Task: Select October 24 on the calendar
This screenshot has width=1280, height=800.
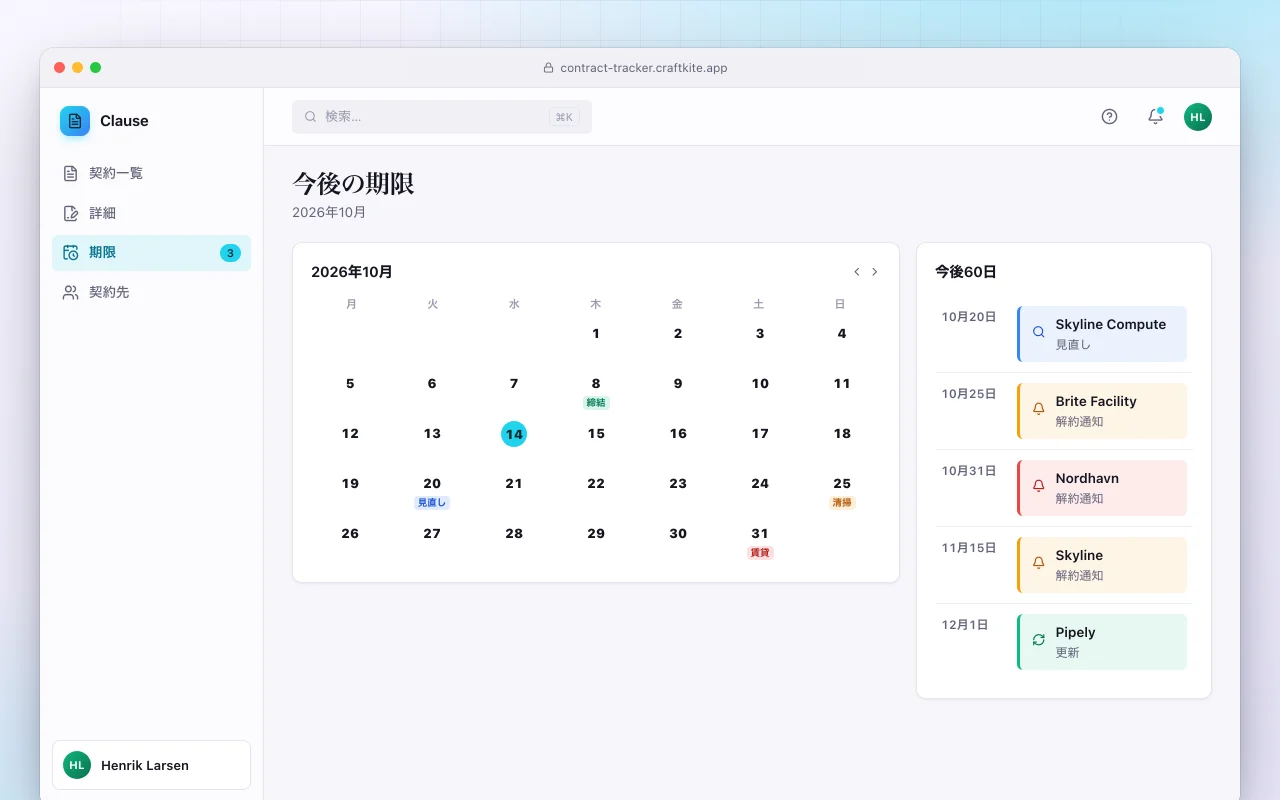Action: pyautogui.click(x=760, y=484)
